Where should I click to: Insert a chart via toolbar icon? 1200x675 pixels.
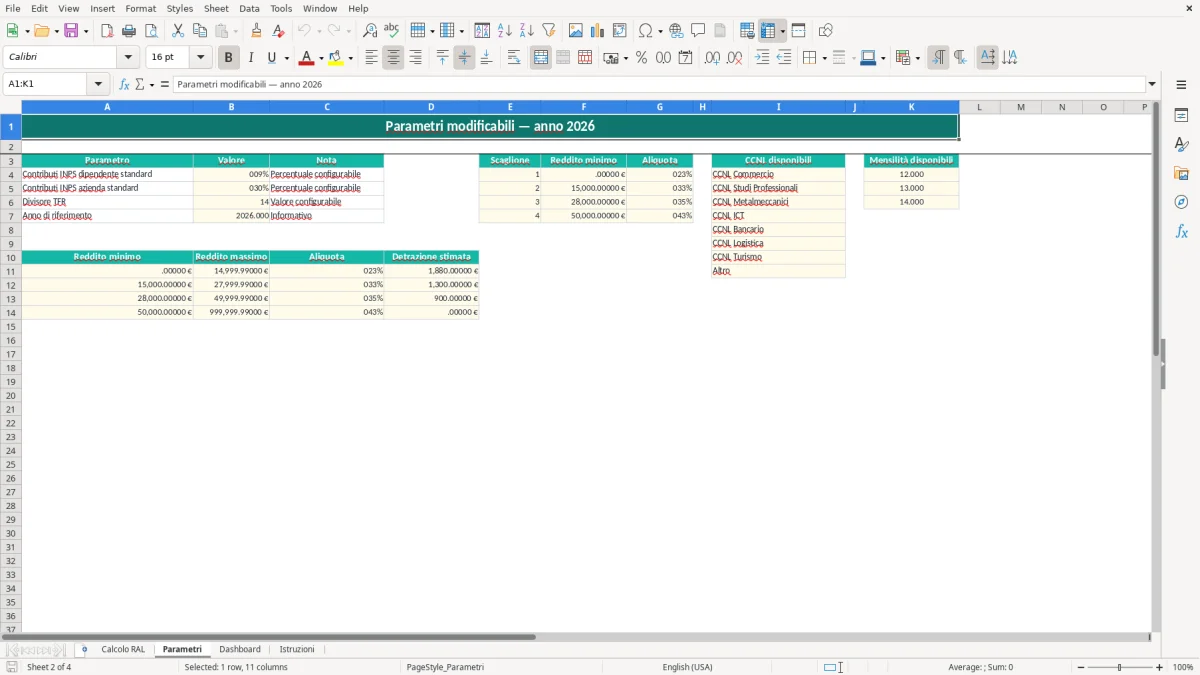coord(598,31)
